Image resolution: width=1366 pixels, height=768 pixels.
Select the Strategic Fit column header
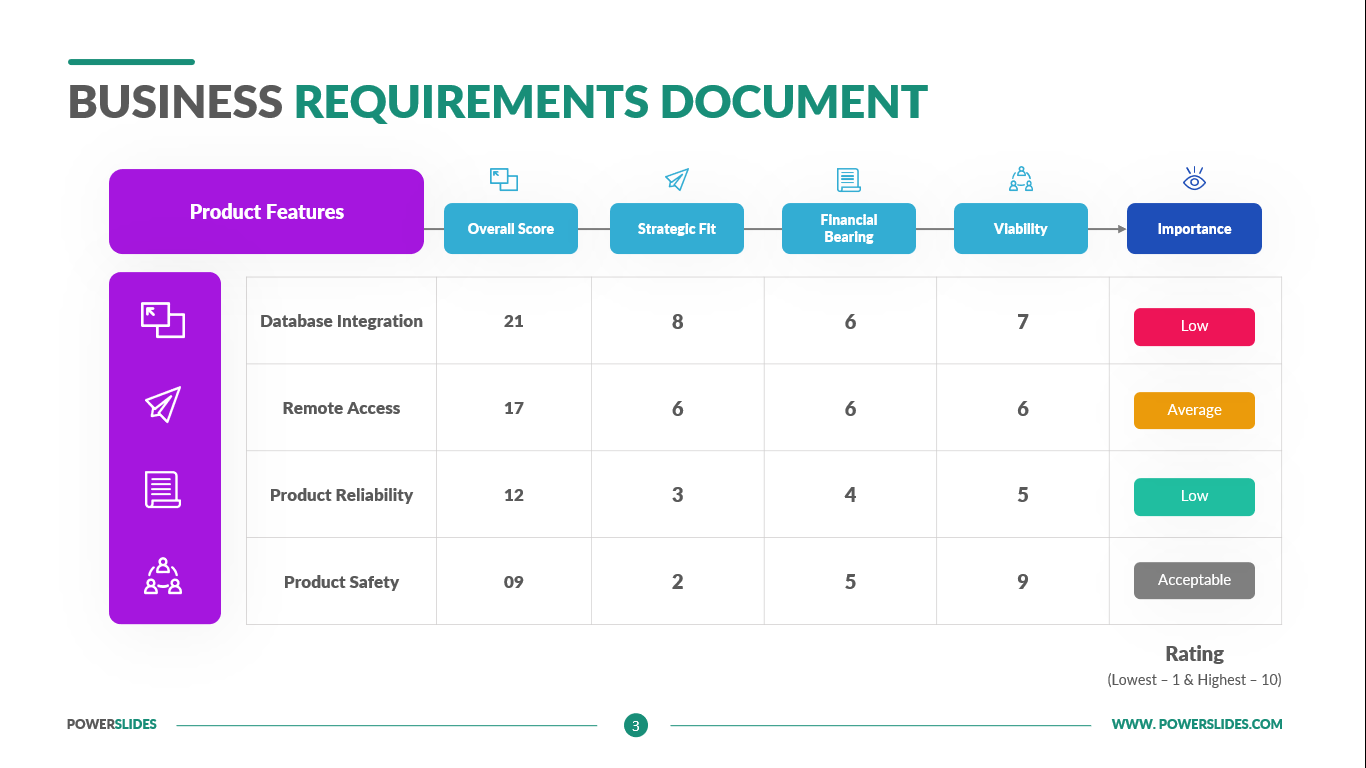tap(677, 229)
